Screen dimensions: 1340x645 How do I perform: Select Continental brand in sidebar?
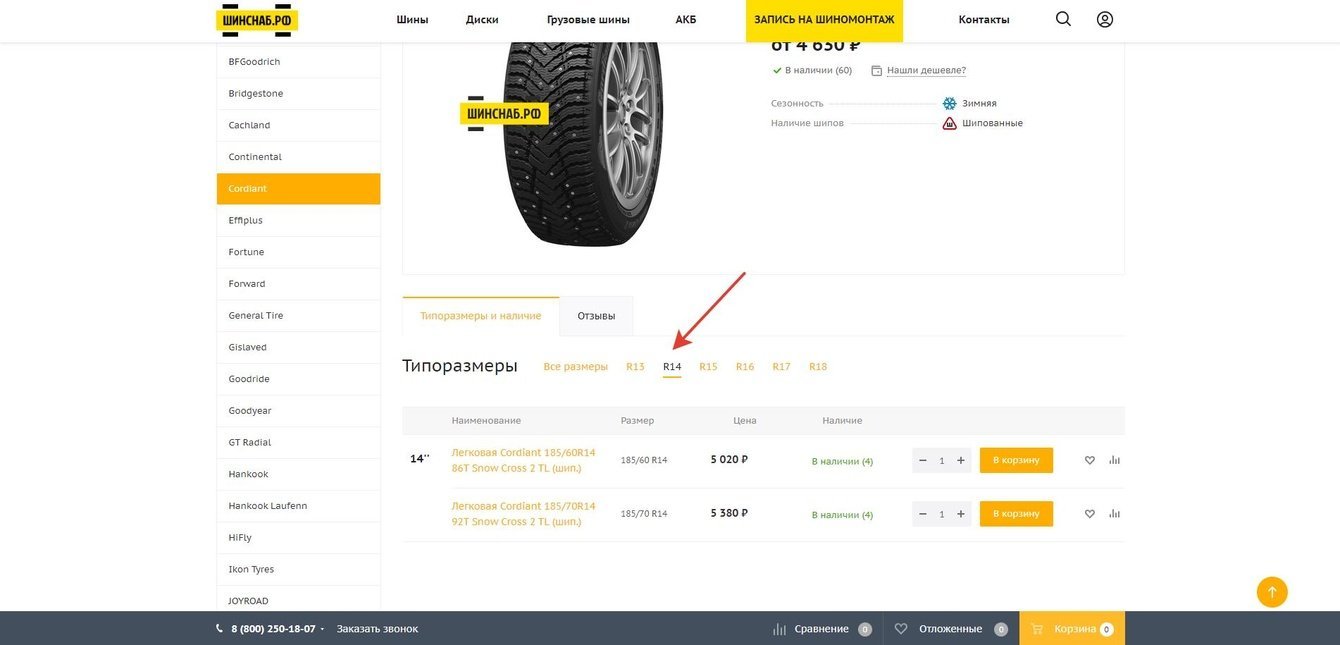pyautogui.click(x=255, y=157)
